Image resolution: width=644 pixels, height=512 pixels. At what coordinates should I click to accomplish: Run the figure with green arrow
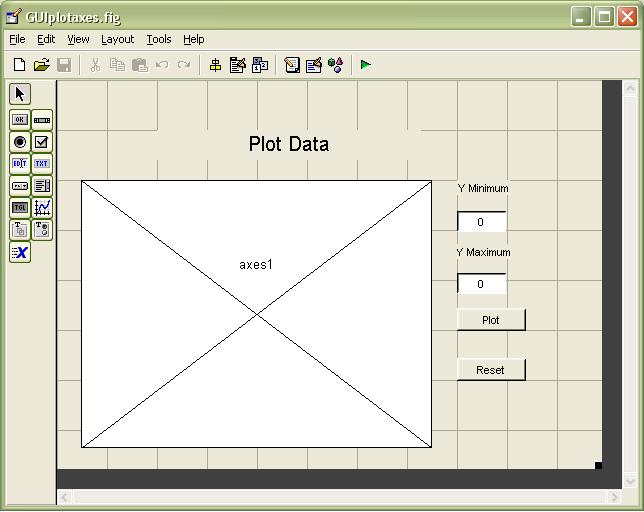366,65
